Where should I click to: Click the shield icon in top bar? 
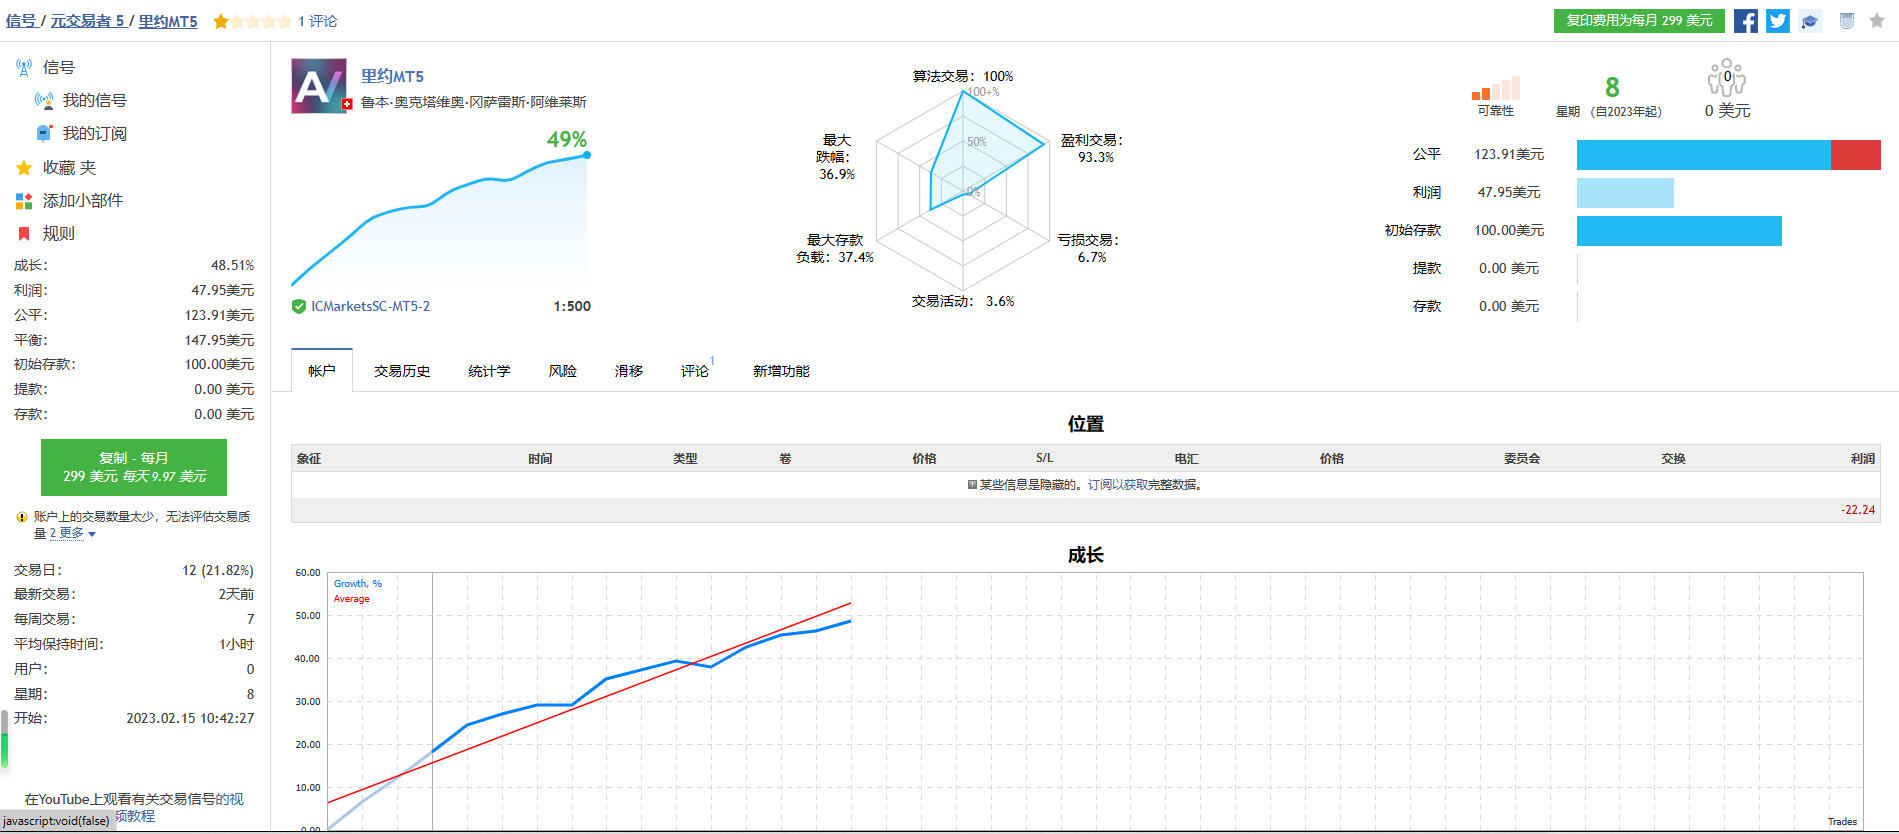1847,21
